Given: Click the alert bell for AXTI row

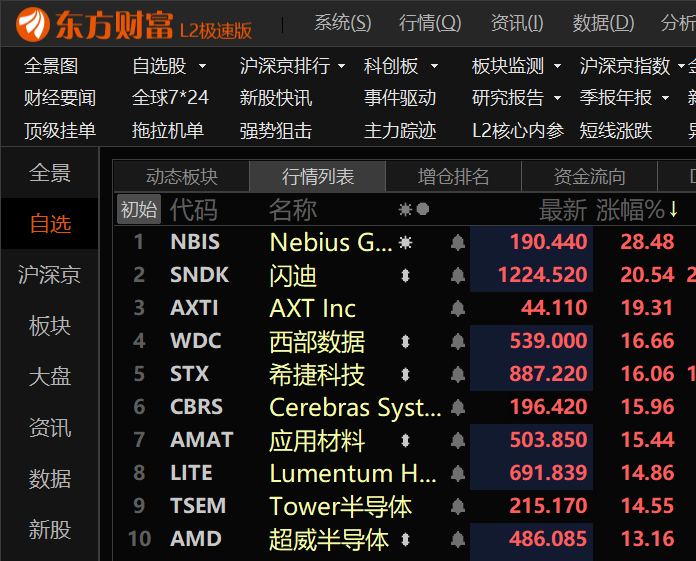Looking at the screenshot, I should pos(458,308).
